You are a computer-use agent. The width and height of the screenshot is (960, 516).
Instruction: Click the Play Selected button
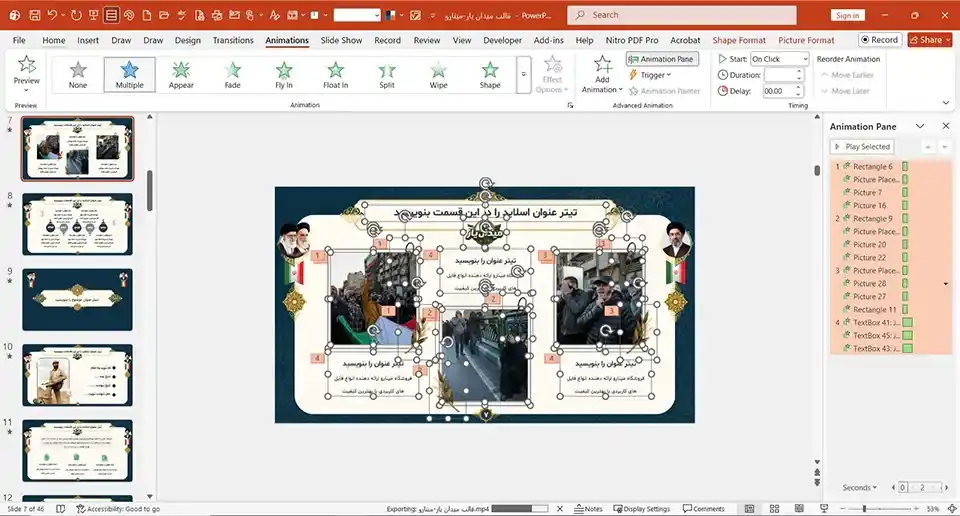pos(862,147)
